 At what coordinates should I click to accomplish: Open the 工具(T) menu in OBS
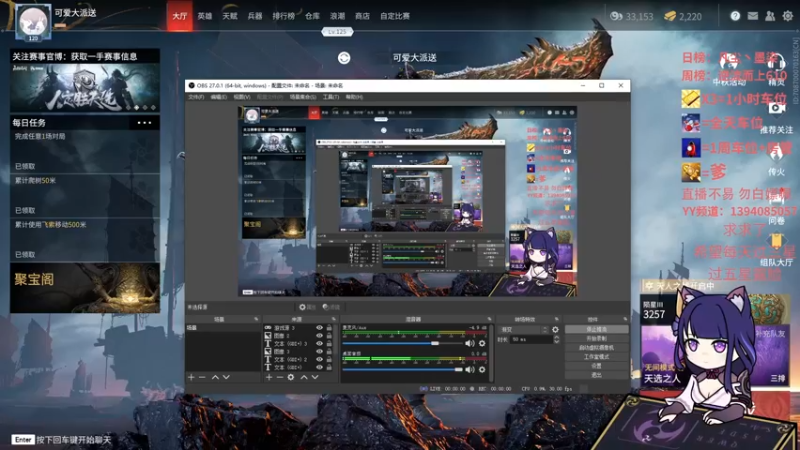pyautogui.click(x=331, y=97)
